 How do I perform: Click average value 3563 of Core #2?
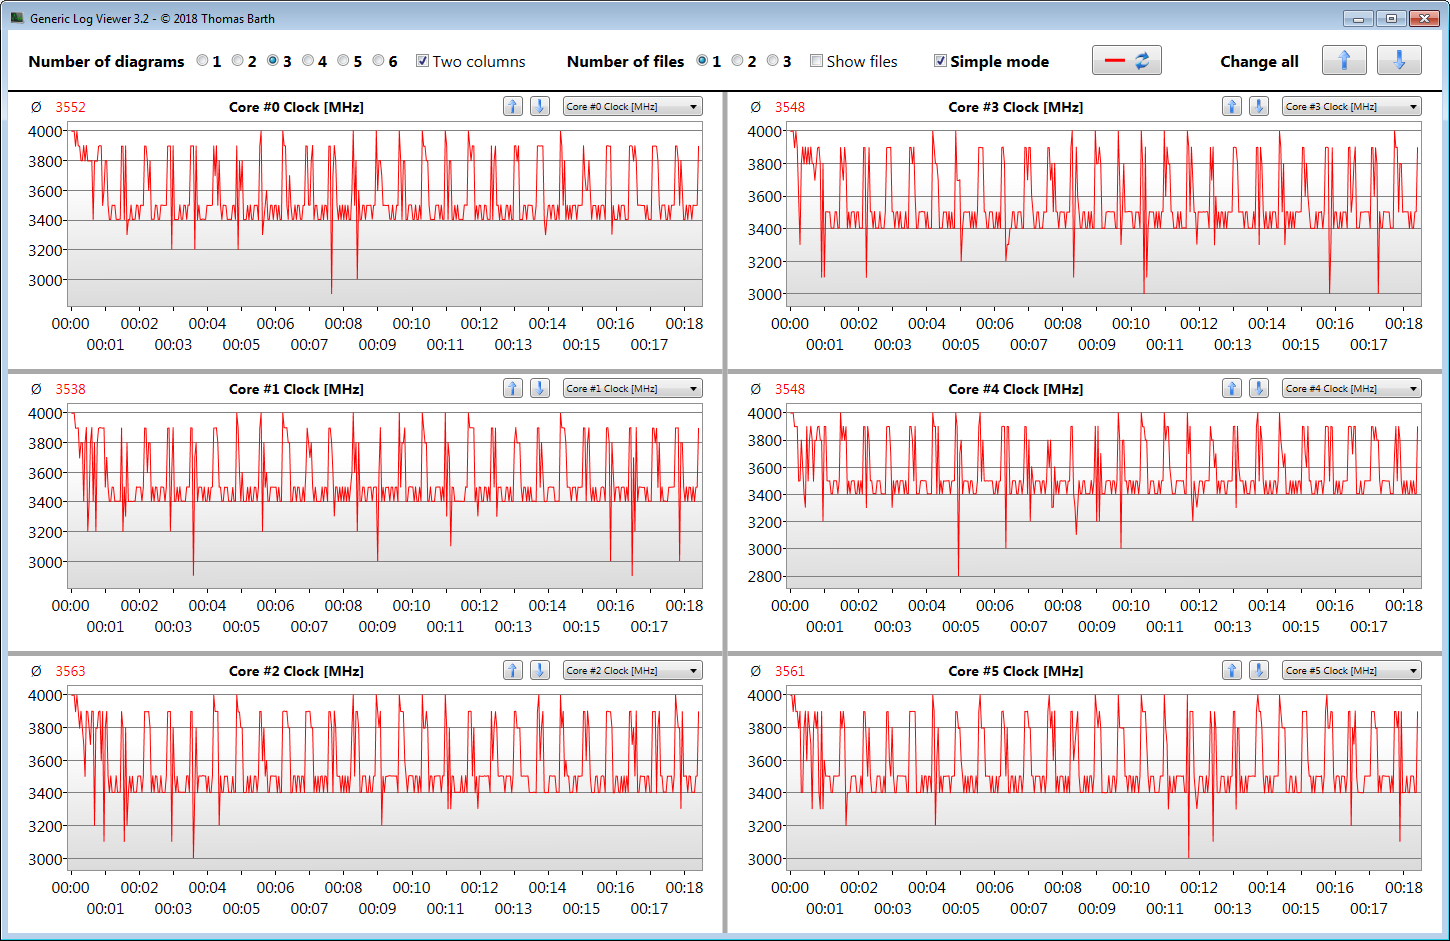pyautogui.click(x=70, y=671)
